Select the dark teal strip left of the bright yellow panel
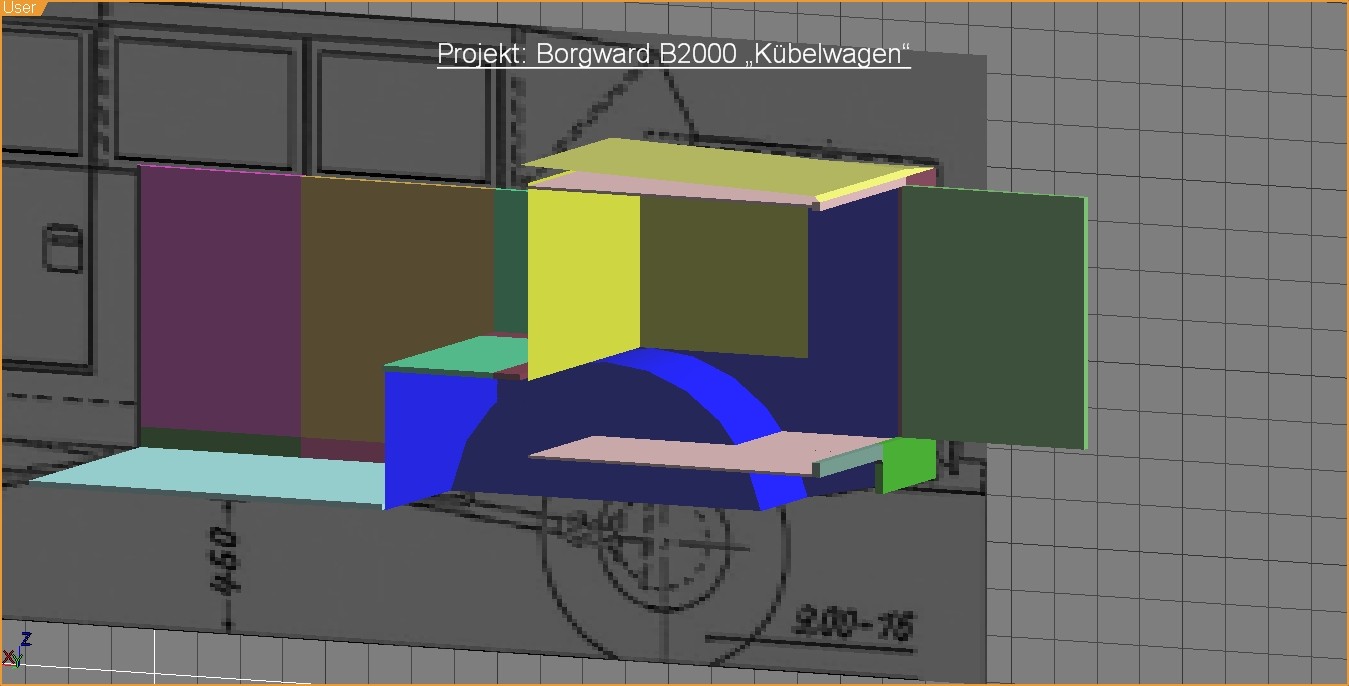This screenshot has width=1349, height=686. pyautogui.click(x=511, y=262)
